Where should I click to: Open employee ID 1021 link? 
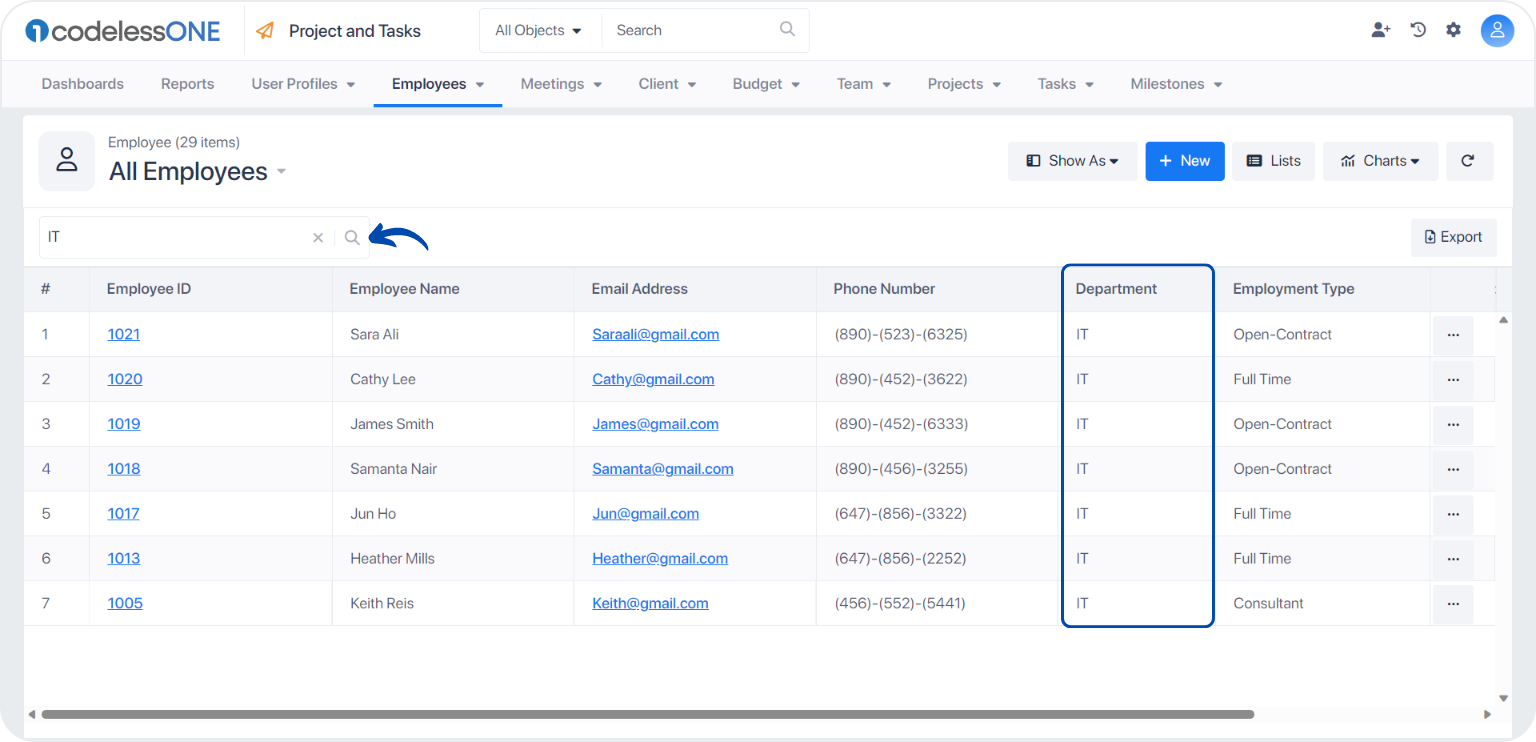click(124, 335)
